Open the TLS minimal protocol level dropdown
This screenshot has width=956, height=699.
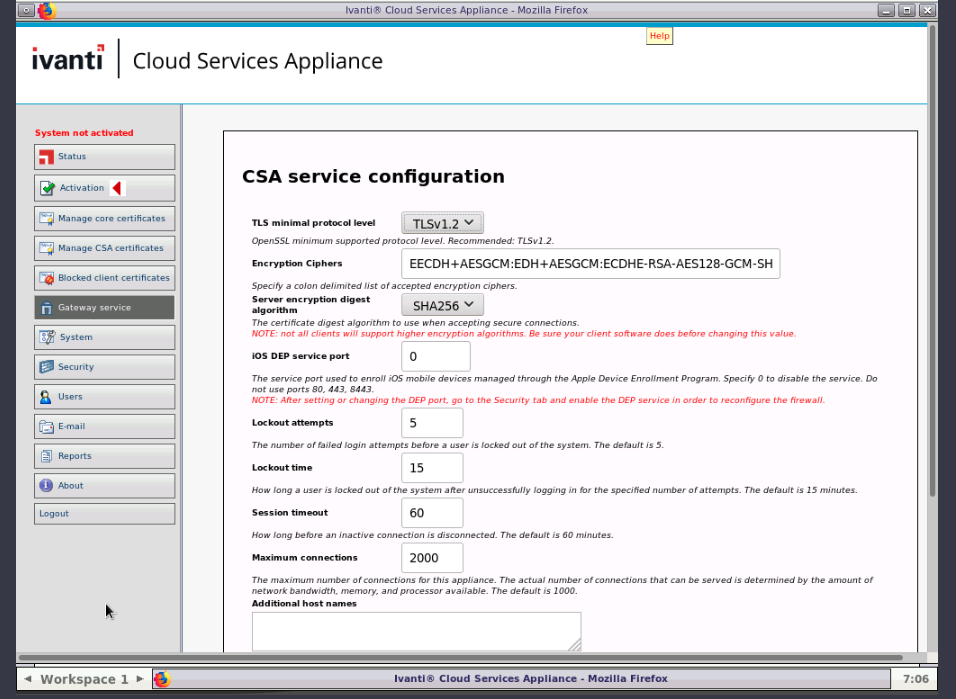[x=442, y=223]
